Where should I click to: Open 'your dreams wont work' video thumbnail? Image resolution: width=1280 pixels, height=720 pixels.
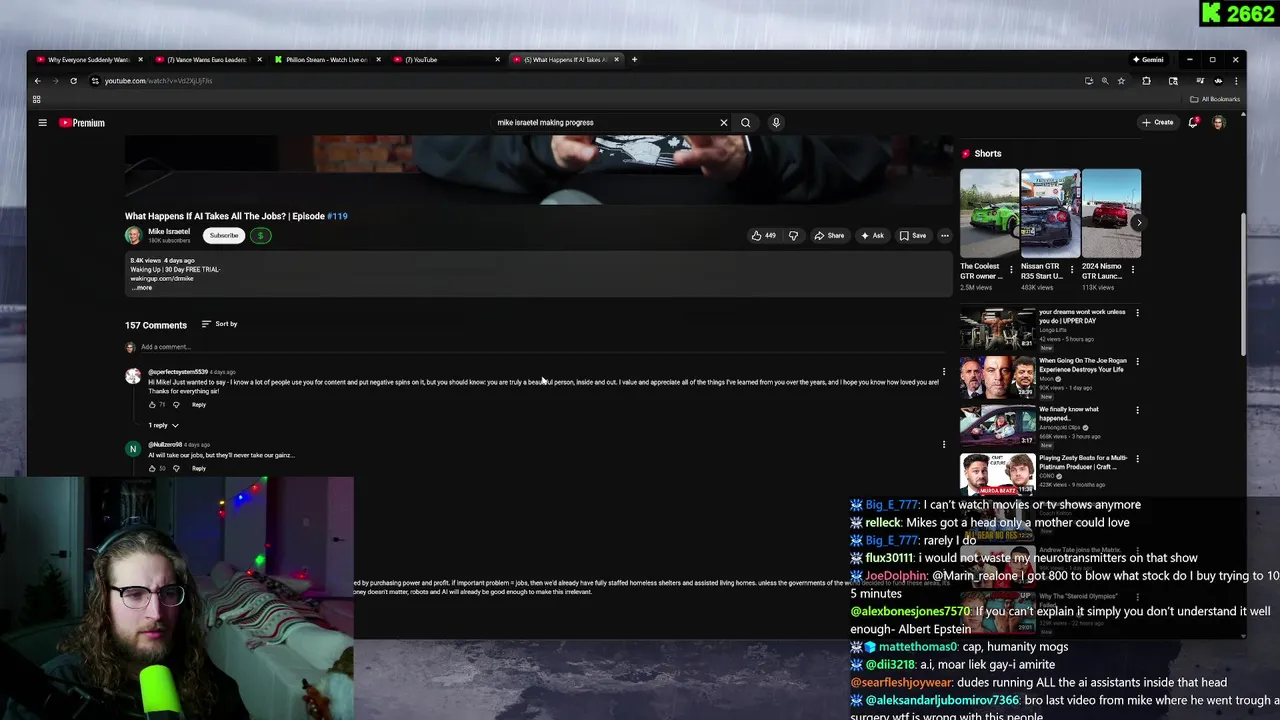997,328
